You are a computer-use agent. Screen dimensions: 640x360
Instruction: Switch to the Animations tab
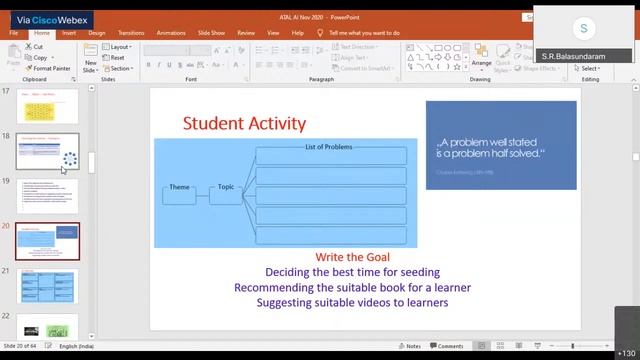click(171, 33)
